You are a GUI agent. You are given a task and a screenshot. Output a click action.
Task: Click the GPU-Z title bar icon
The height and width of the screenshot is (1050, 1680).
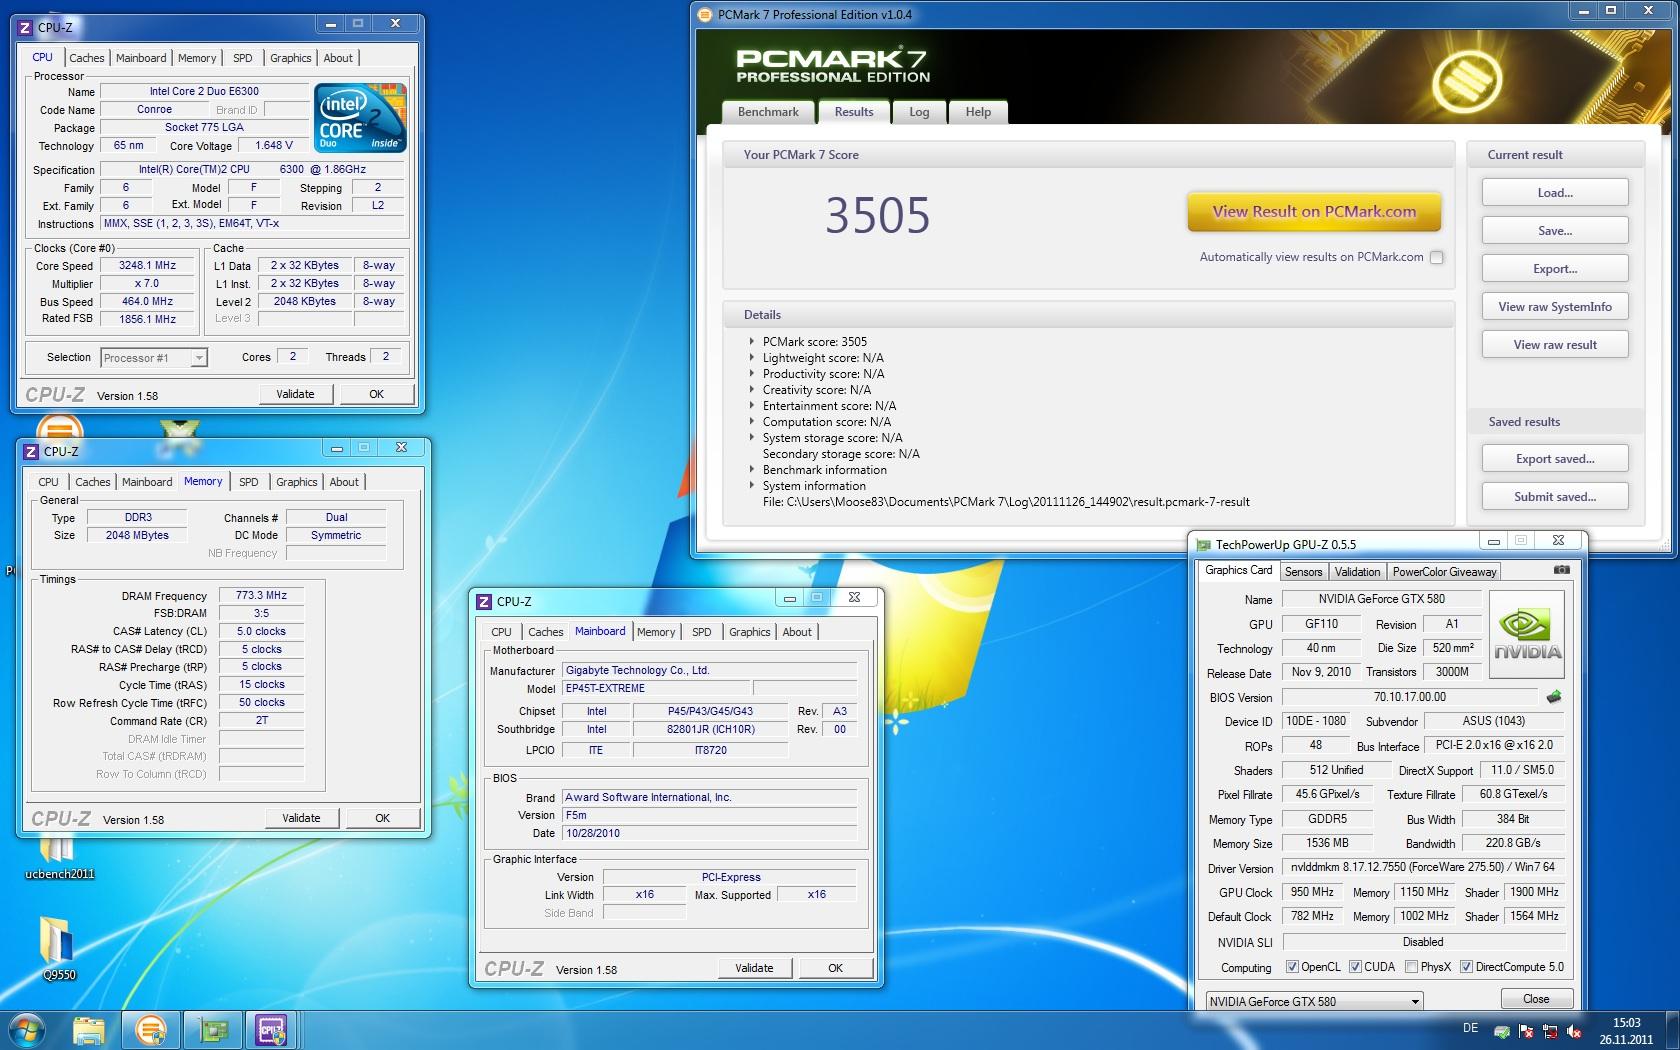click(x=1203, y=544)
